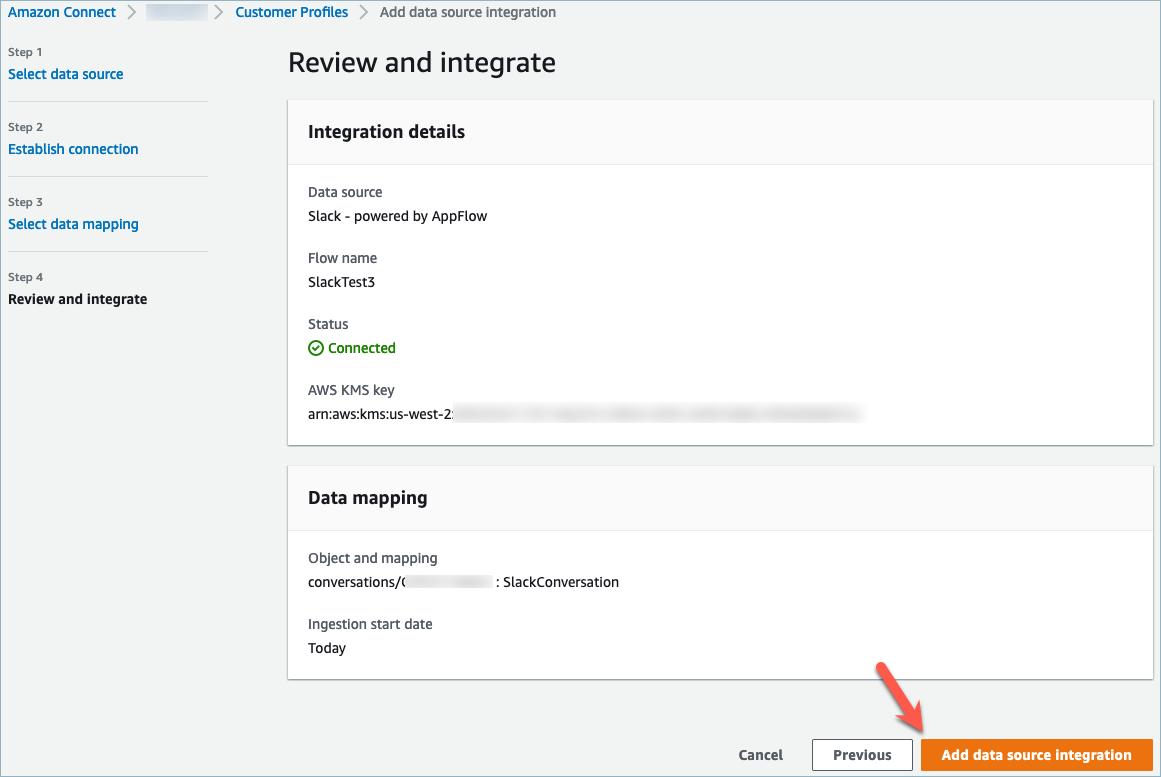1161x777 pixels.
Task: Click Step 4 Review and integrate label
Action: [x=77, y=299]
